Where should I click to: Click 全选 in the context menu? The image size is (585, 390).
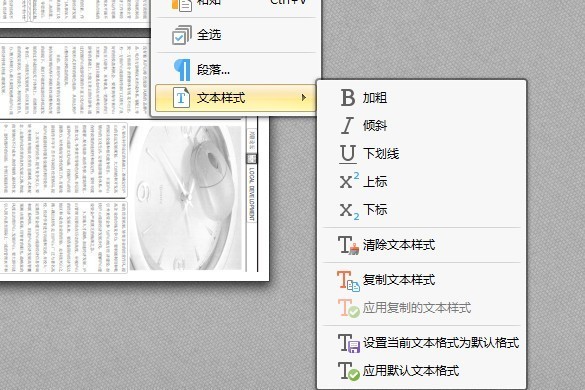click(x=209, y=35)
